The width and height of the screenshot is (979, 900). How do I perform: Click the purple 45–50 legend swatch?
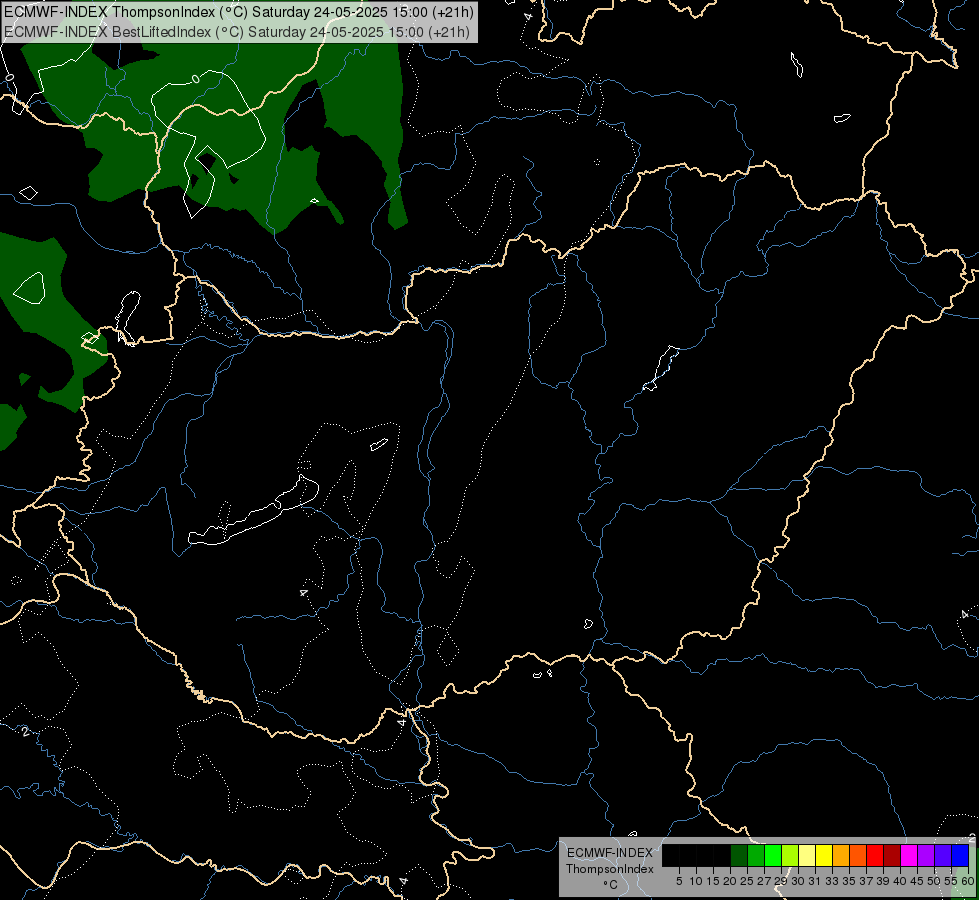[x=926, y=856]
